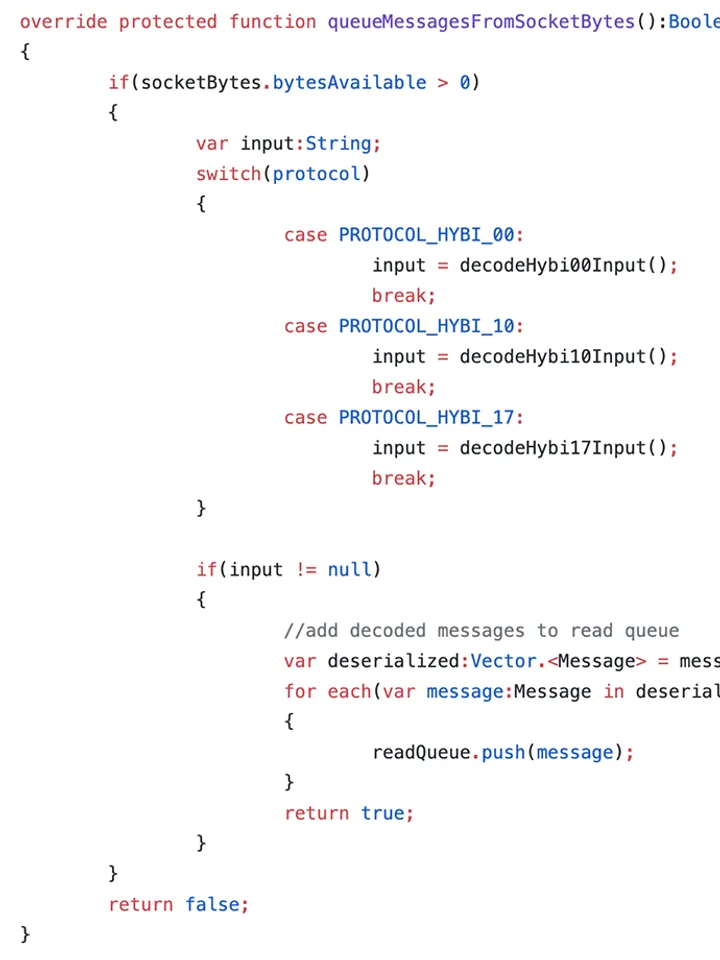Image resolution: width=720 pixels, height=960 pixels.
Task: Click the switch keyword
Action: coord(228,174)
